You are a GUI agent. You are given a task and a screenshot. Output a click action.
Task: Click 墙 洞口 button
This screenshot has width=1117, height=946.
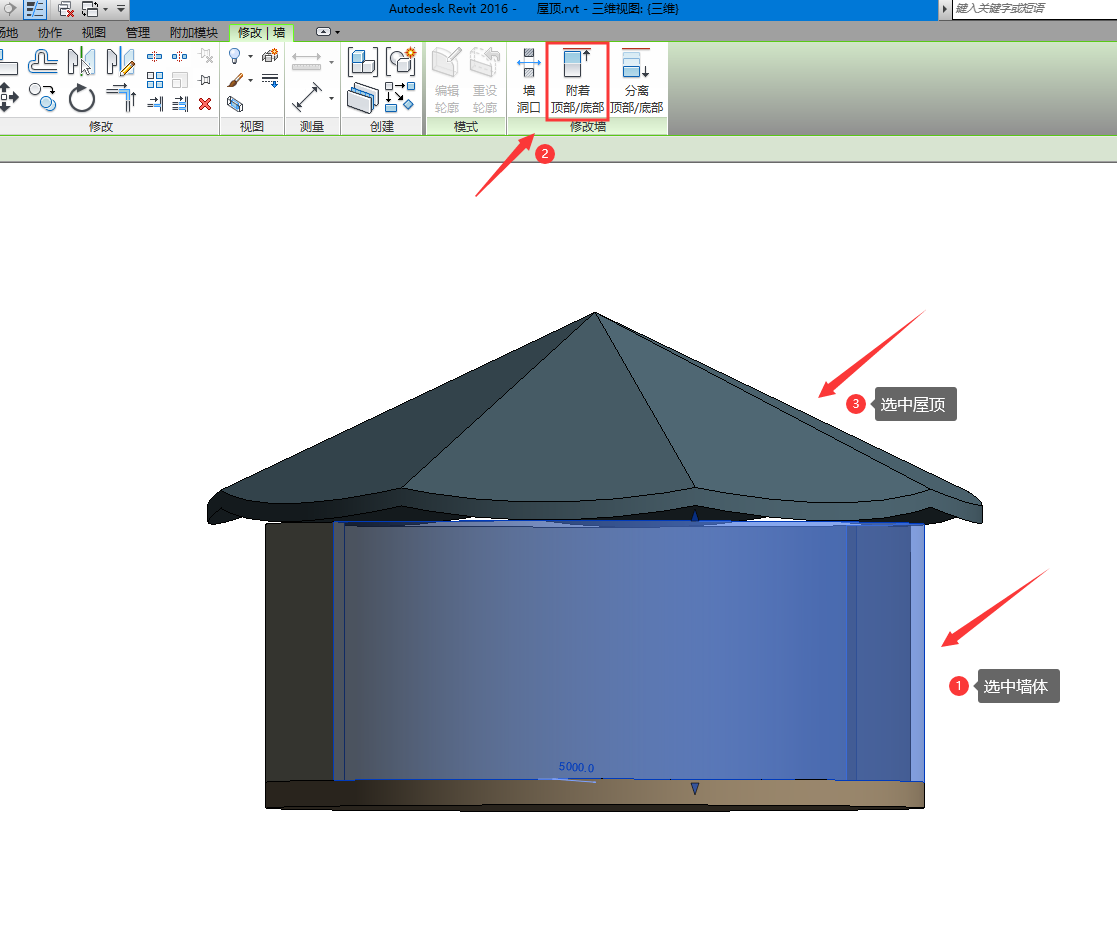tap(528, 80)
